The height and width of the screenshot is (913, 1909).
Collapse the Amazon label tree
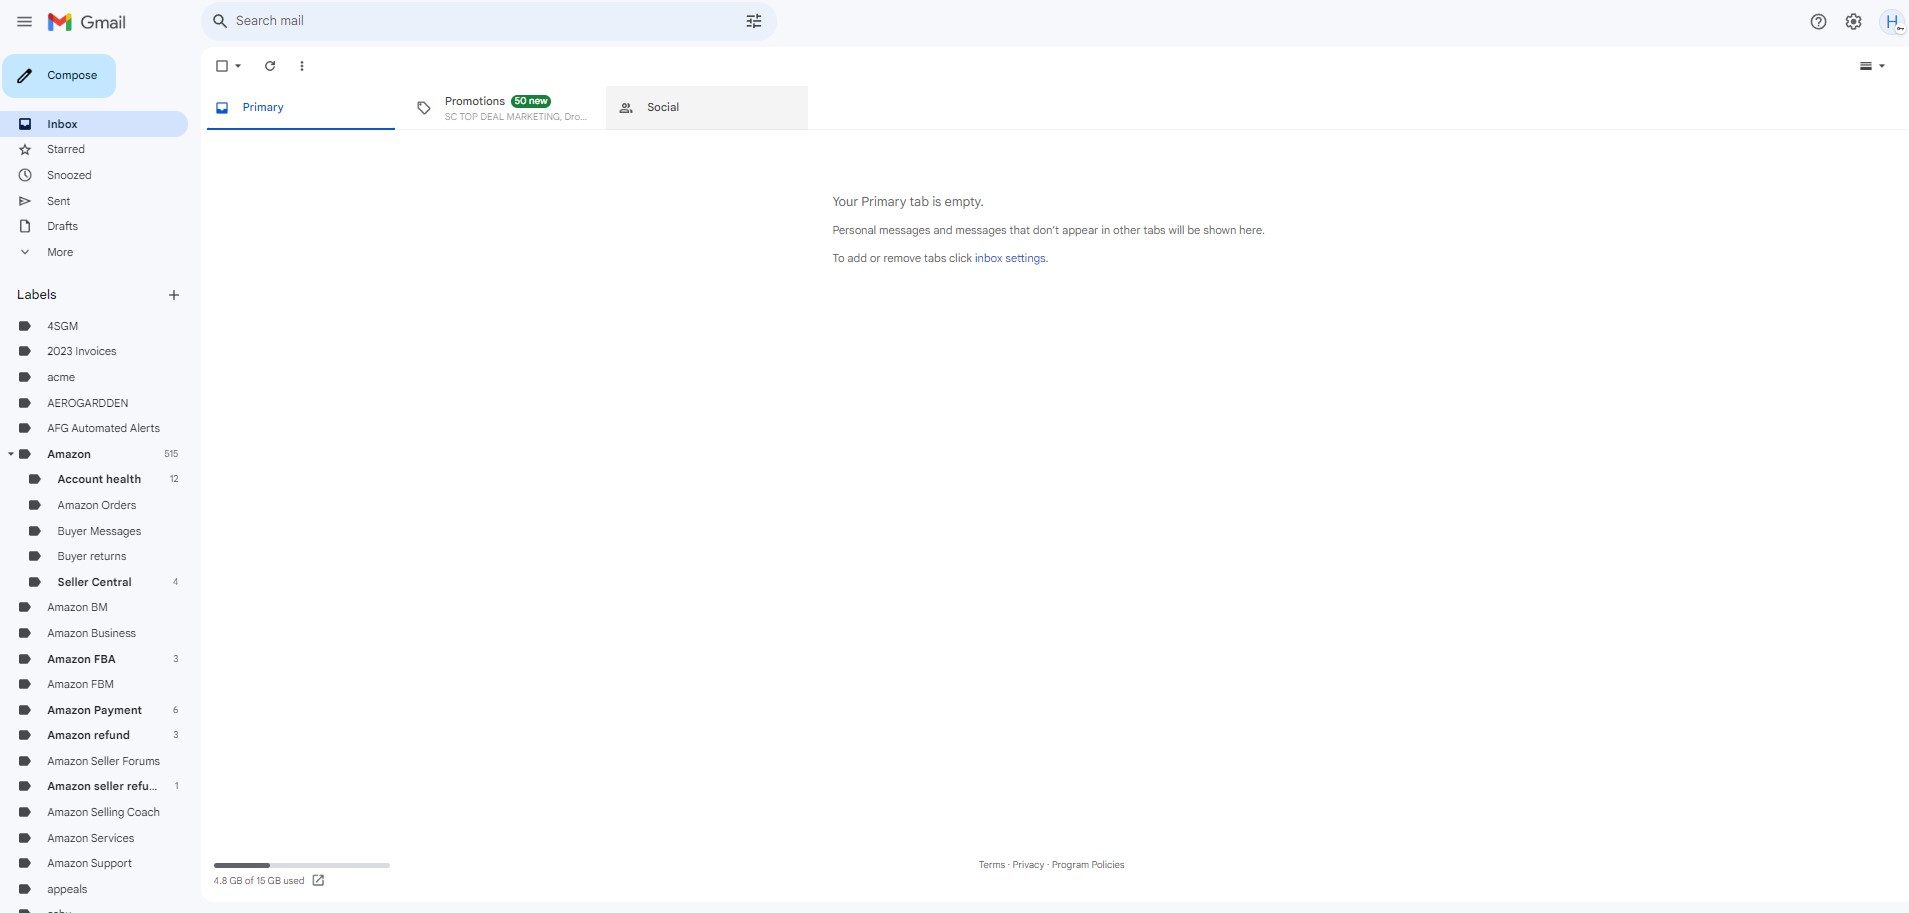11,454
